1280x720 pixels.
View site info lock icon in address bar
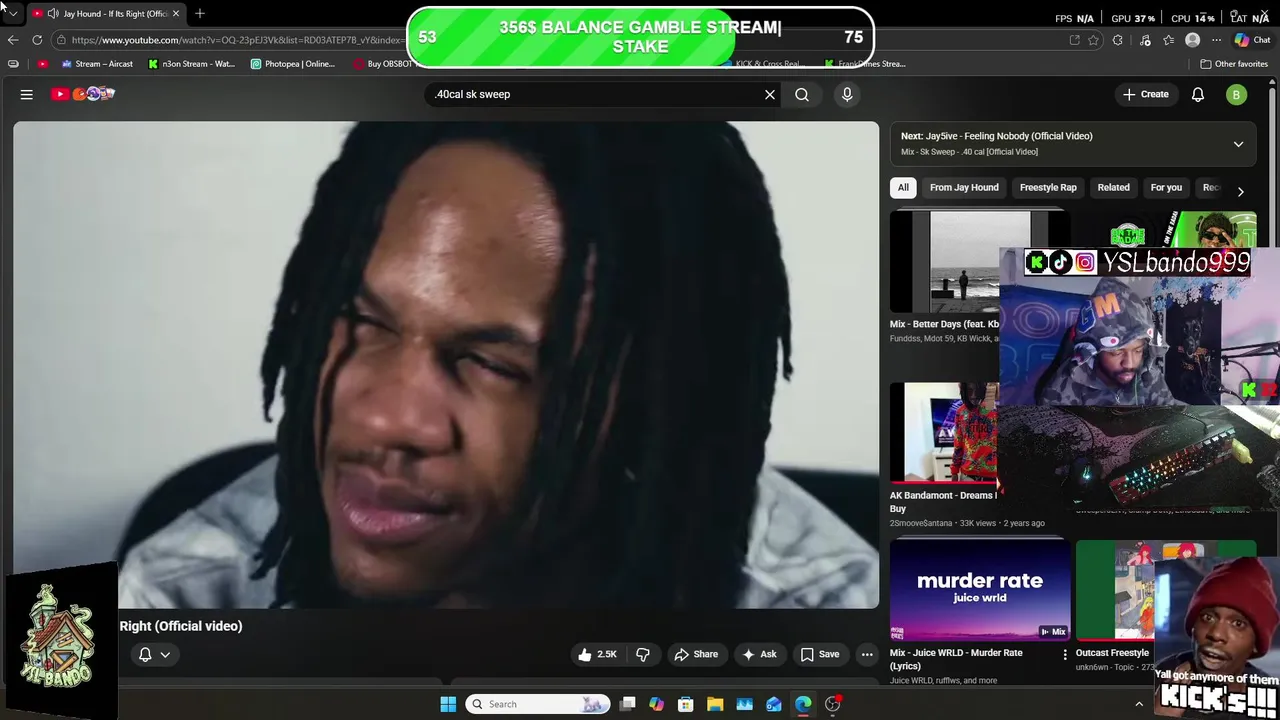[x=61, y=40]
